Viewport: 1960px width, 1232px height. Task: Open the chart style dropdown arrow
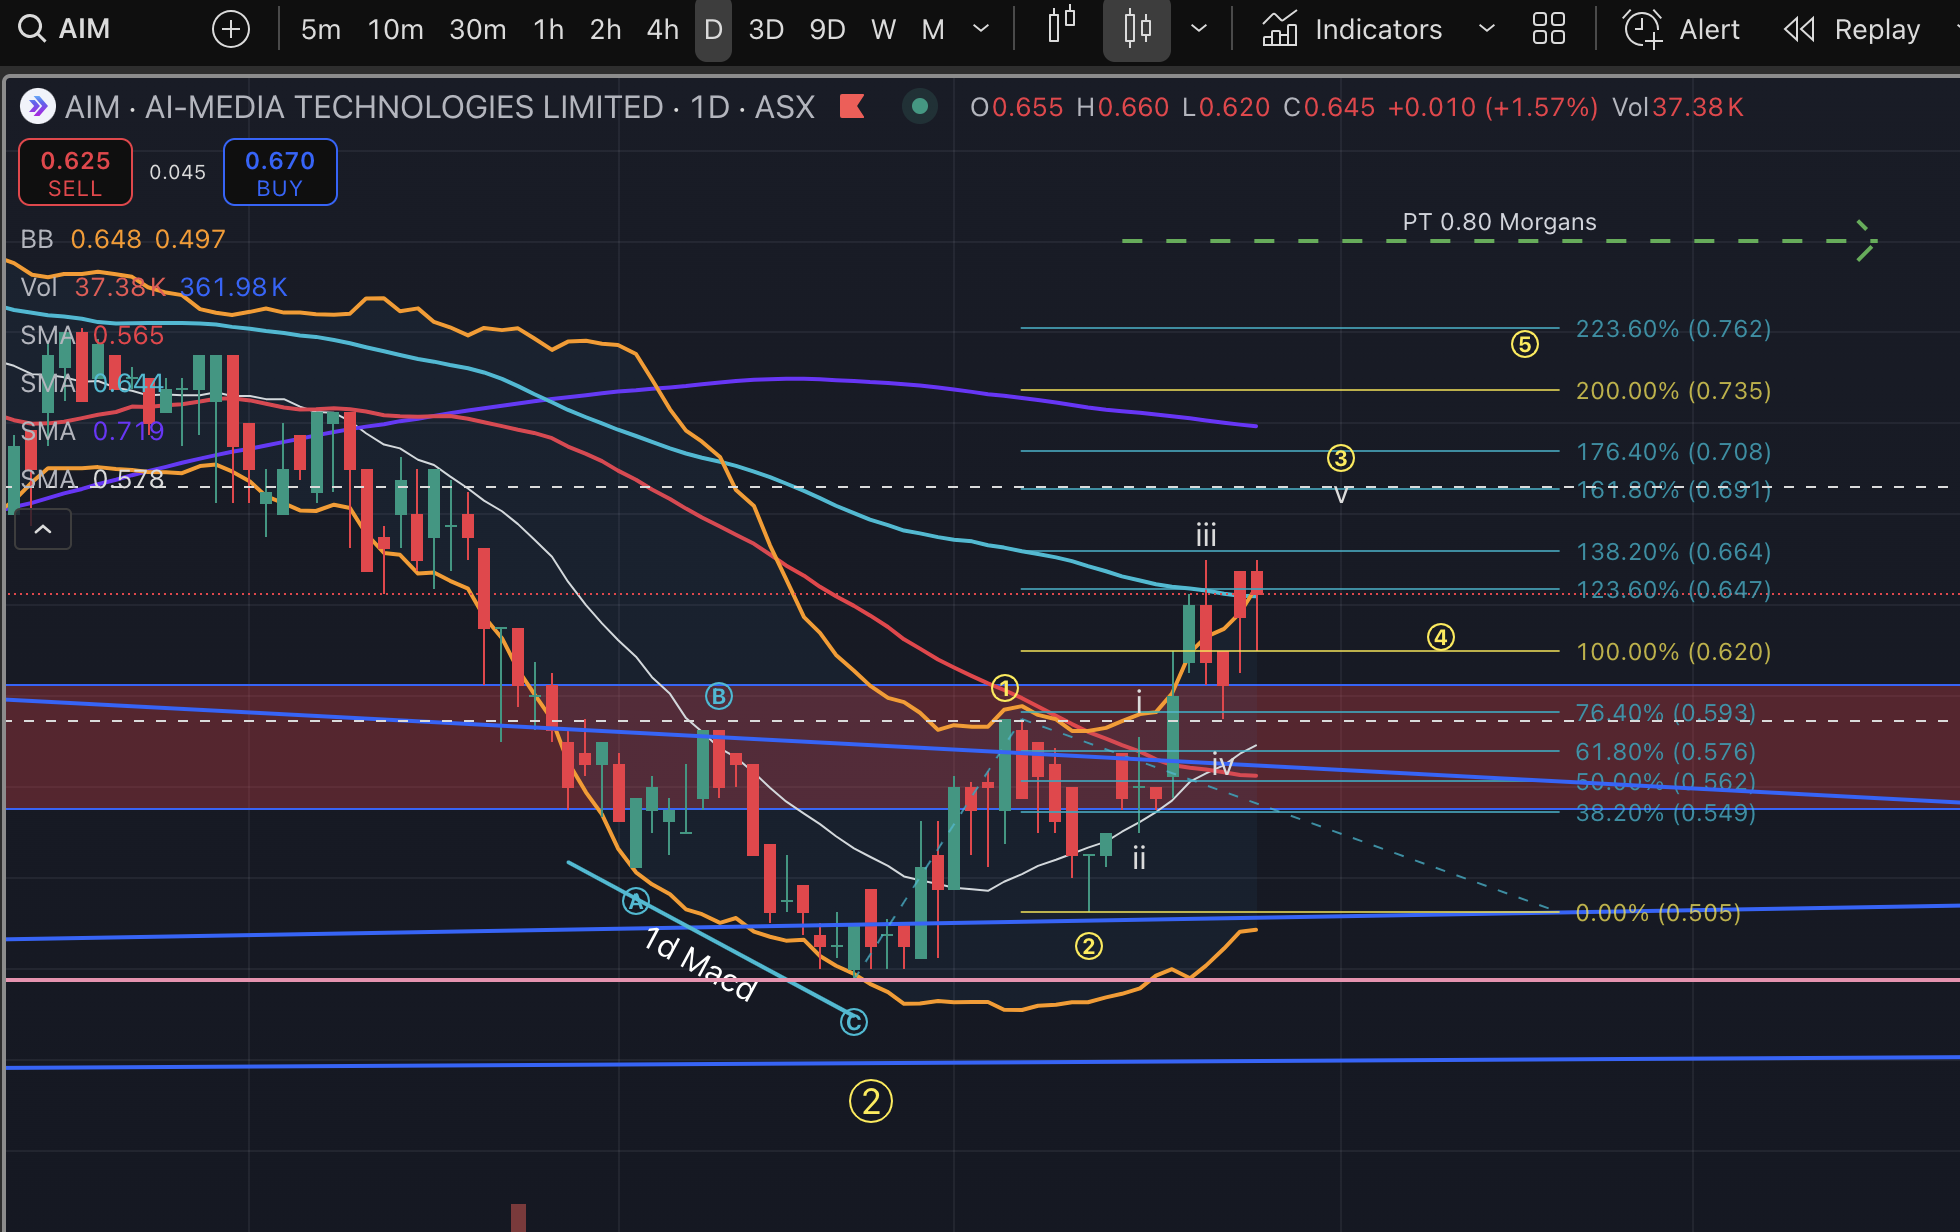1199,29
